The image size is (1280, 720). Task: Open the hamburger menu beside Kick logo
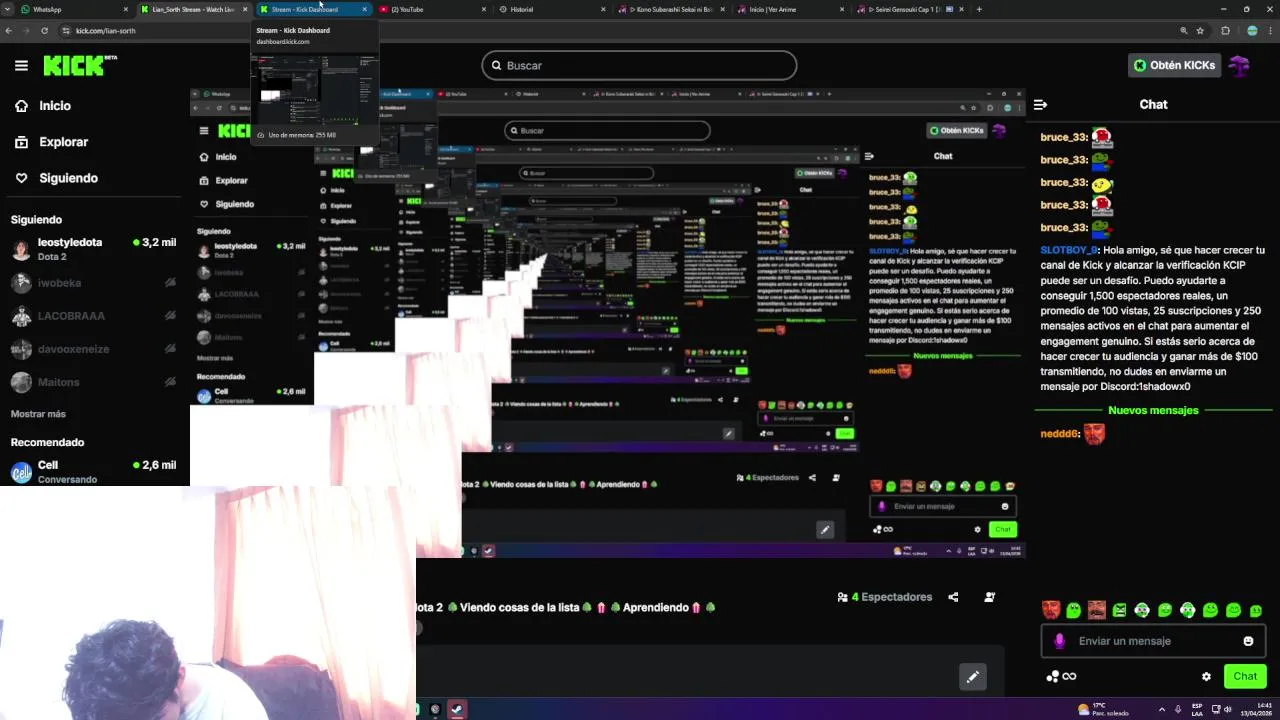pyautogui.click(x=21, y=65)
